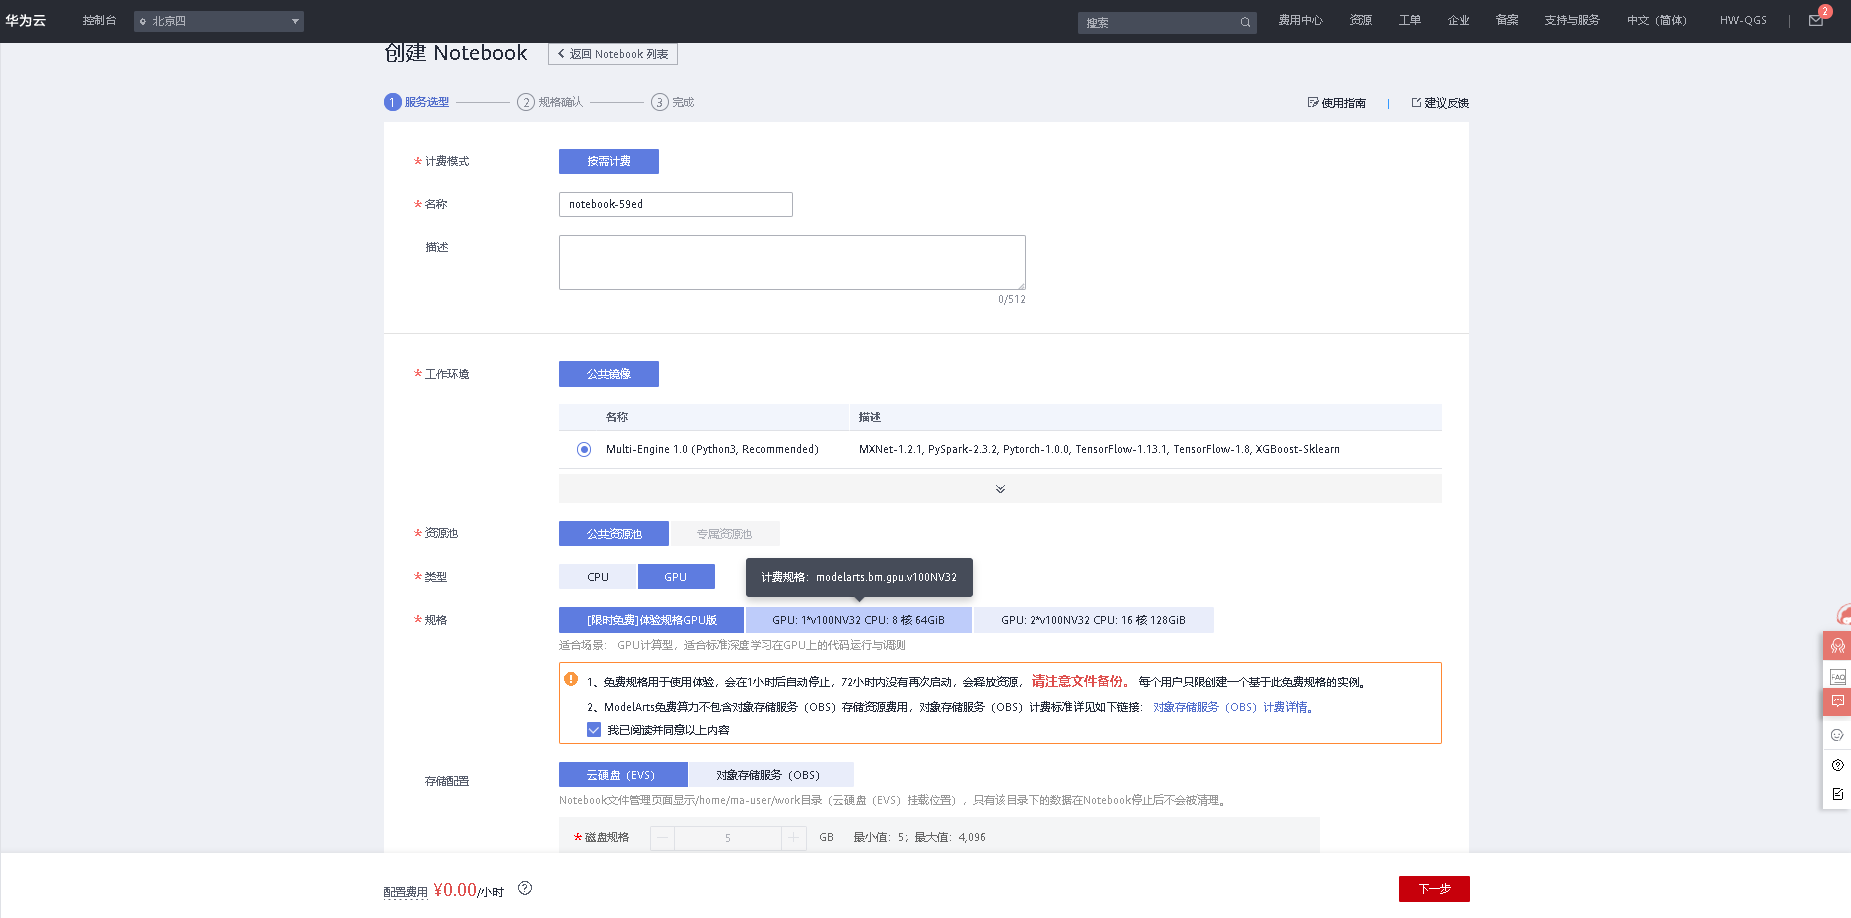Screen dimensions: 1851x918
Task: Click the location pin icon in region selector
Action: (143, 21)
